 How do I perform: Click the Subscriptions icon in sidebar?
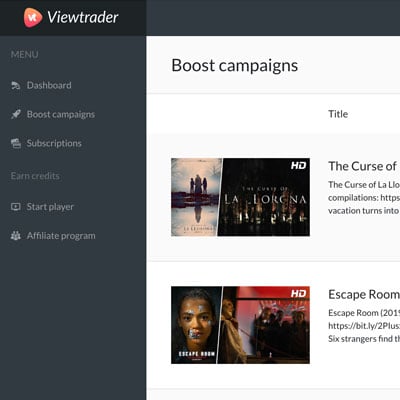click(16, 143)
